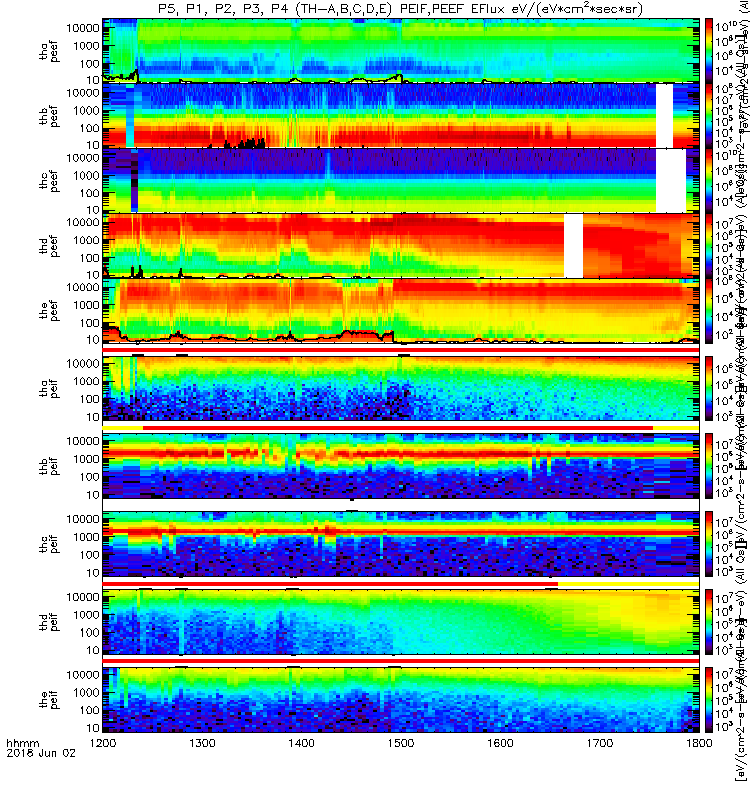Click the 10 tick label on the peif axis
This screenshot has width=750, height=800.
[93, 728]
